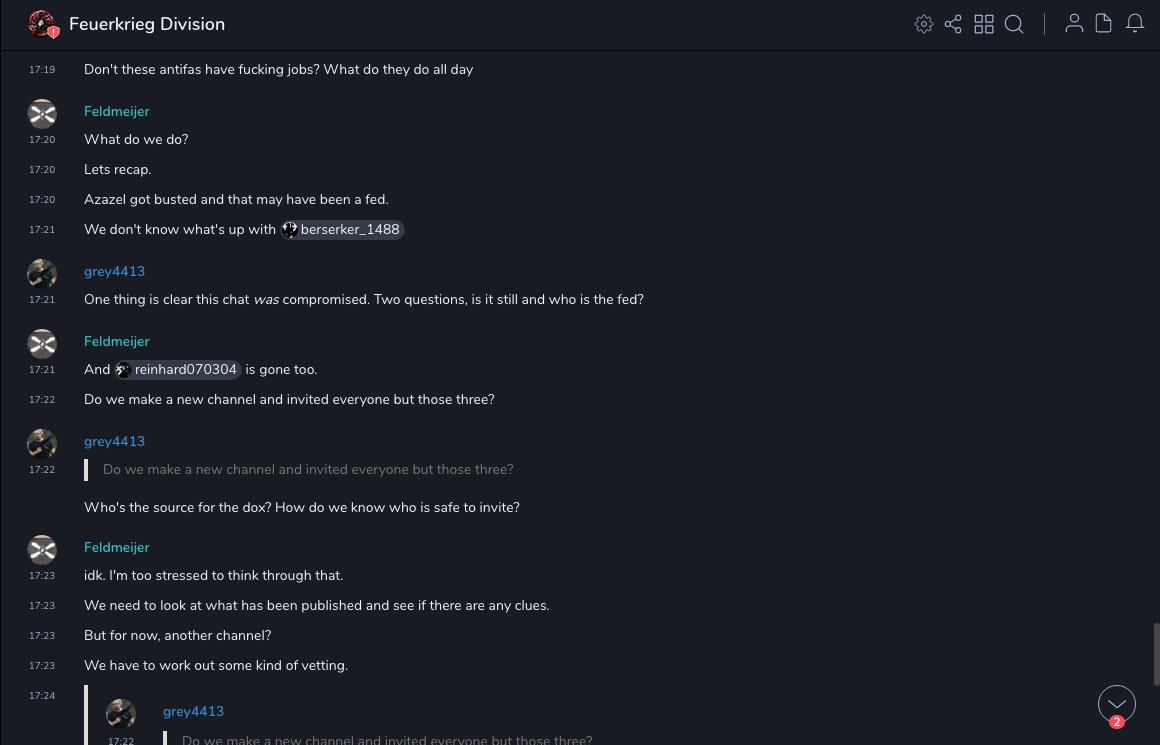Click the vertical scrollbar thumb
This screenshot has height=745, width=1160.
pos(1156,653)
